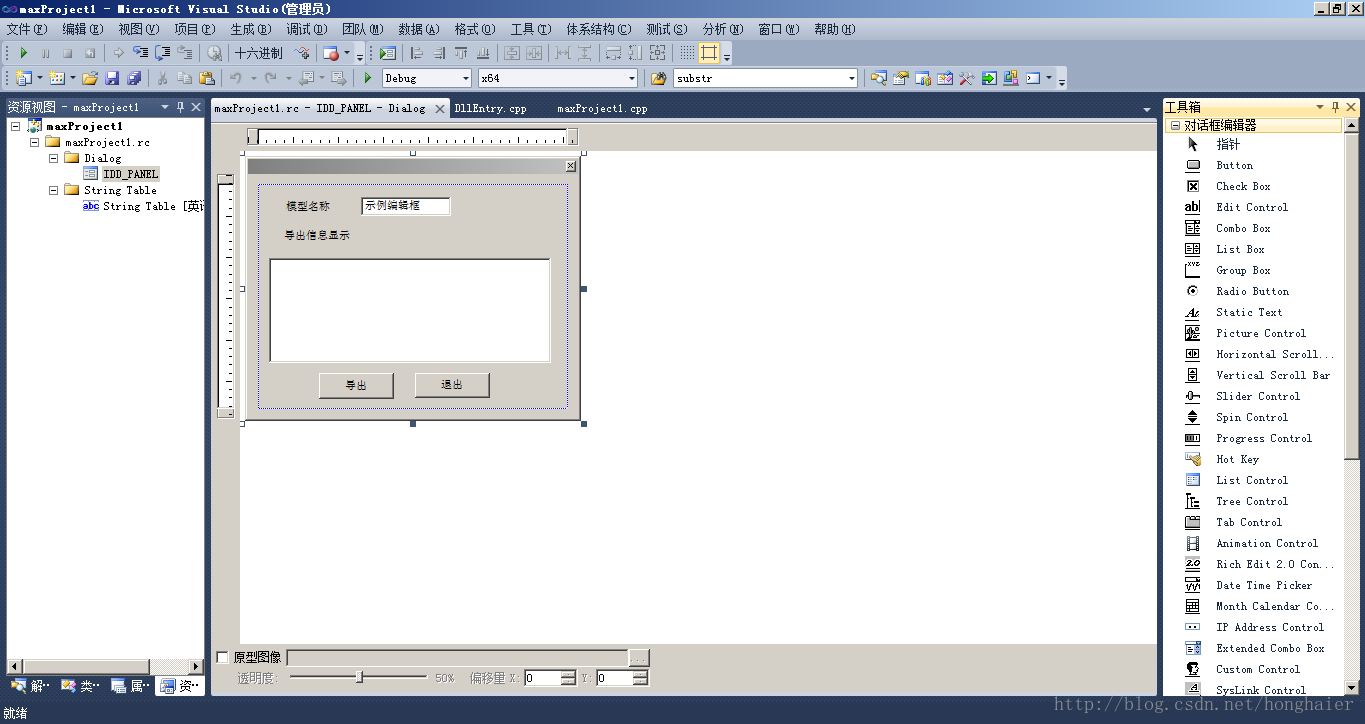
Task: Select Spin Control in toolbox
Action: coord(1252,417)
